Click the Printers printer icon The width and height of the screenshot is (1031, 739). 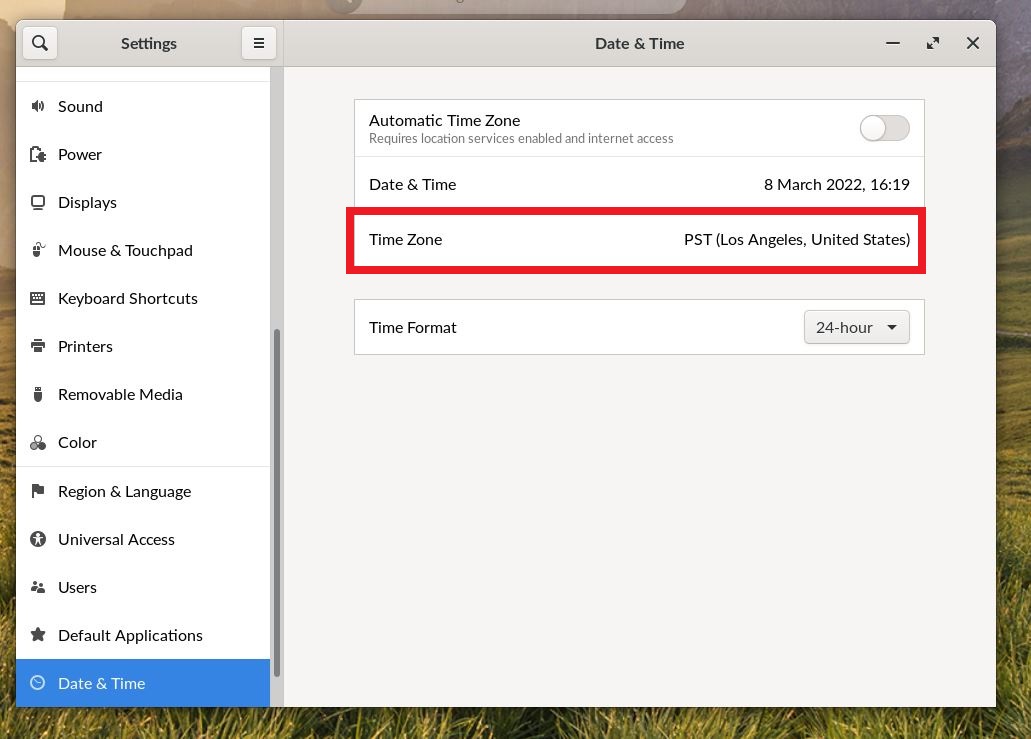pyautogui.click(x=38, y=346)
